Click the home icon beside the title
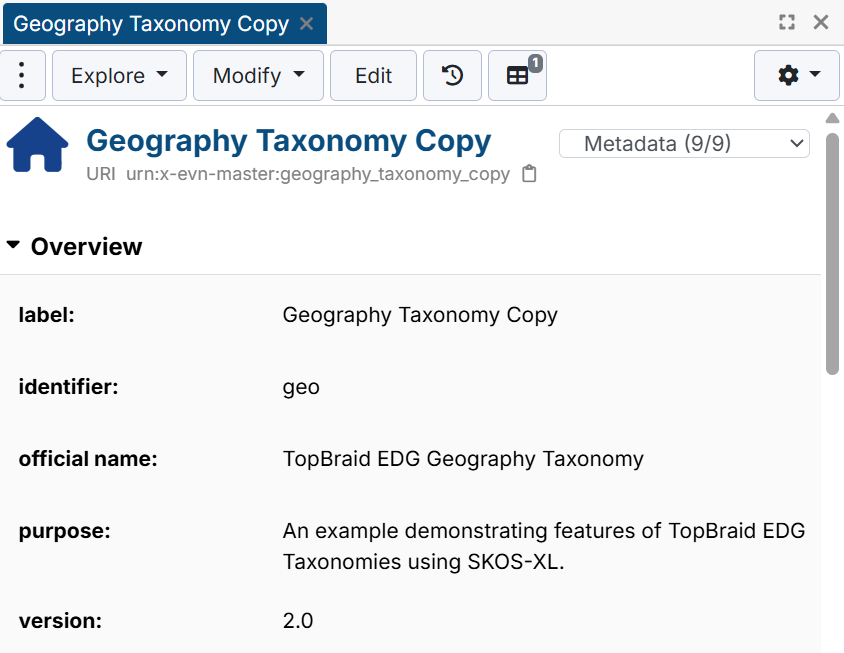Image resolution: width=844 pixels, height=653 pixels. click(37, 144)
